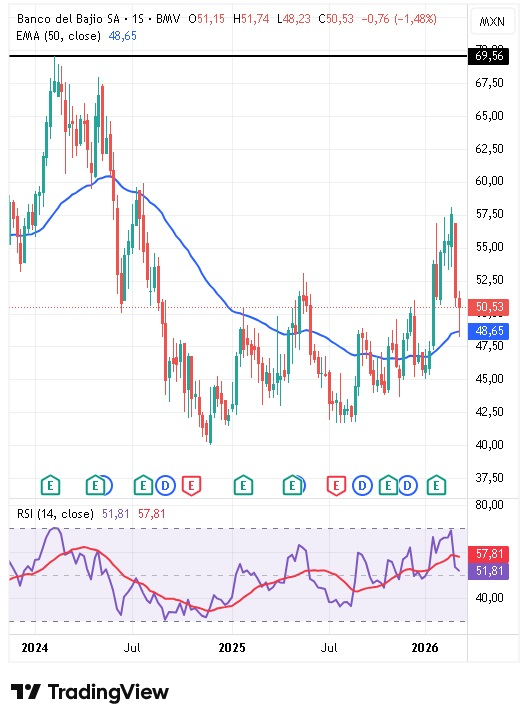Click the RSI legend value 51,81
Image resolution: width=529 pixels, height=709 pixels.
click(x=116, y=514)
